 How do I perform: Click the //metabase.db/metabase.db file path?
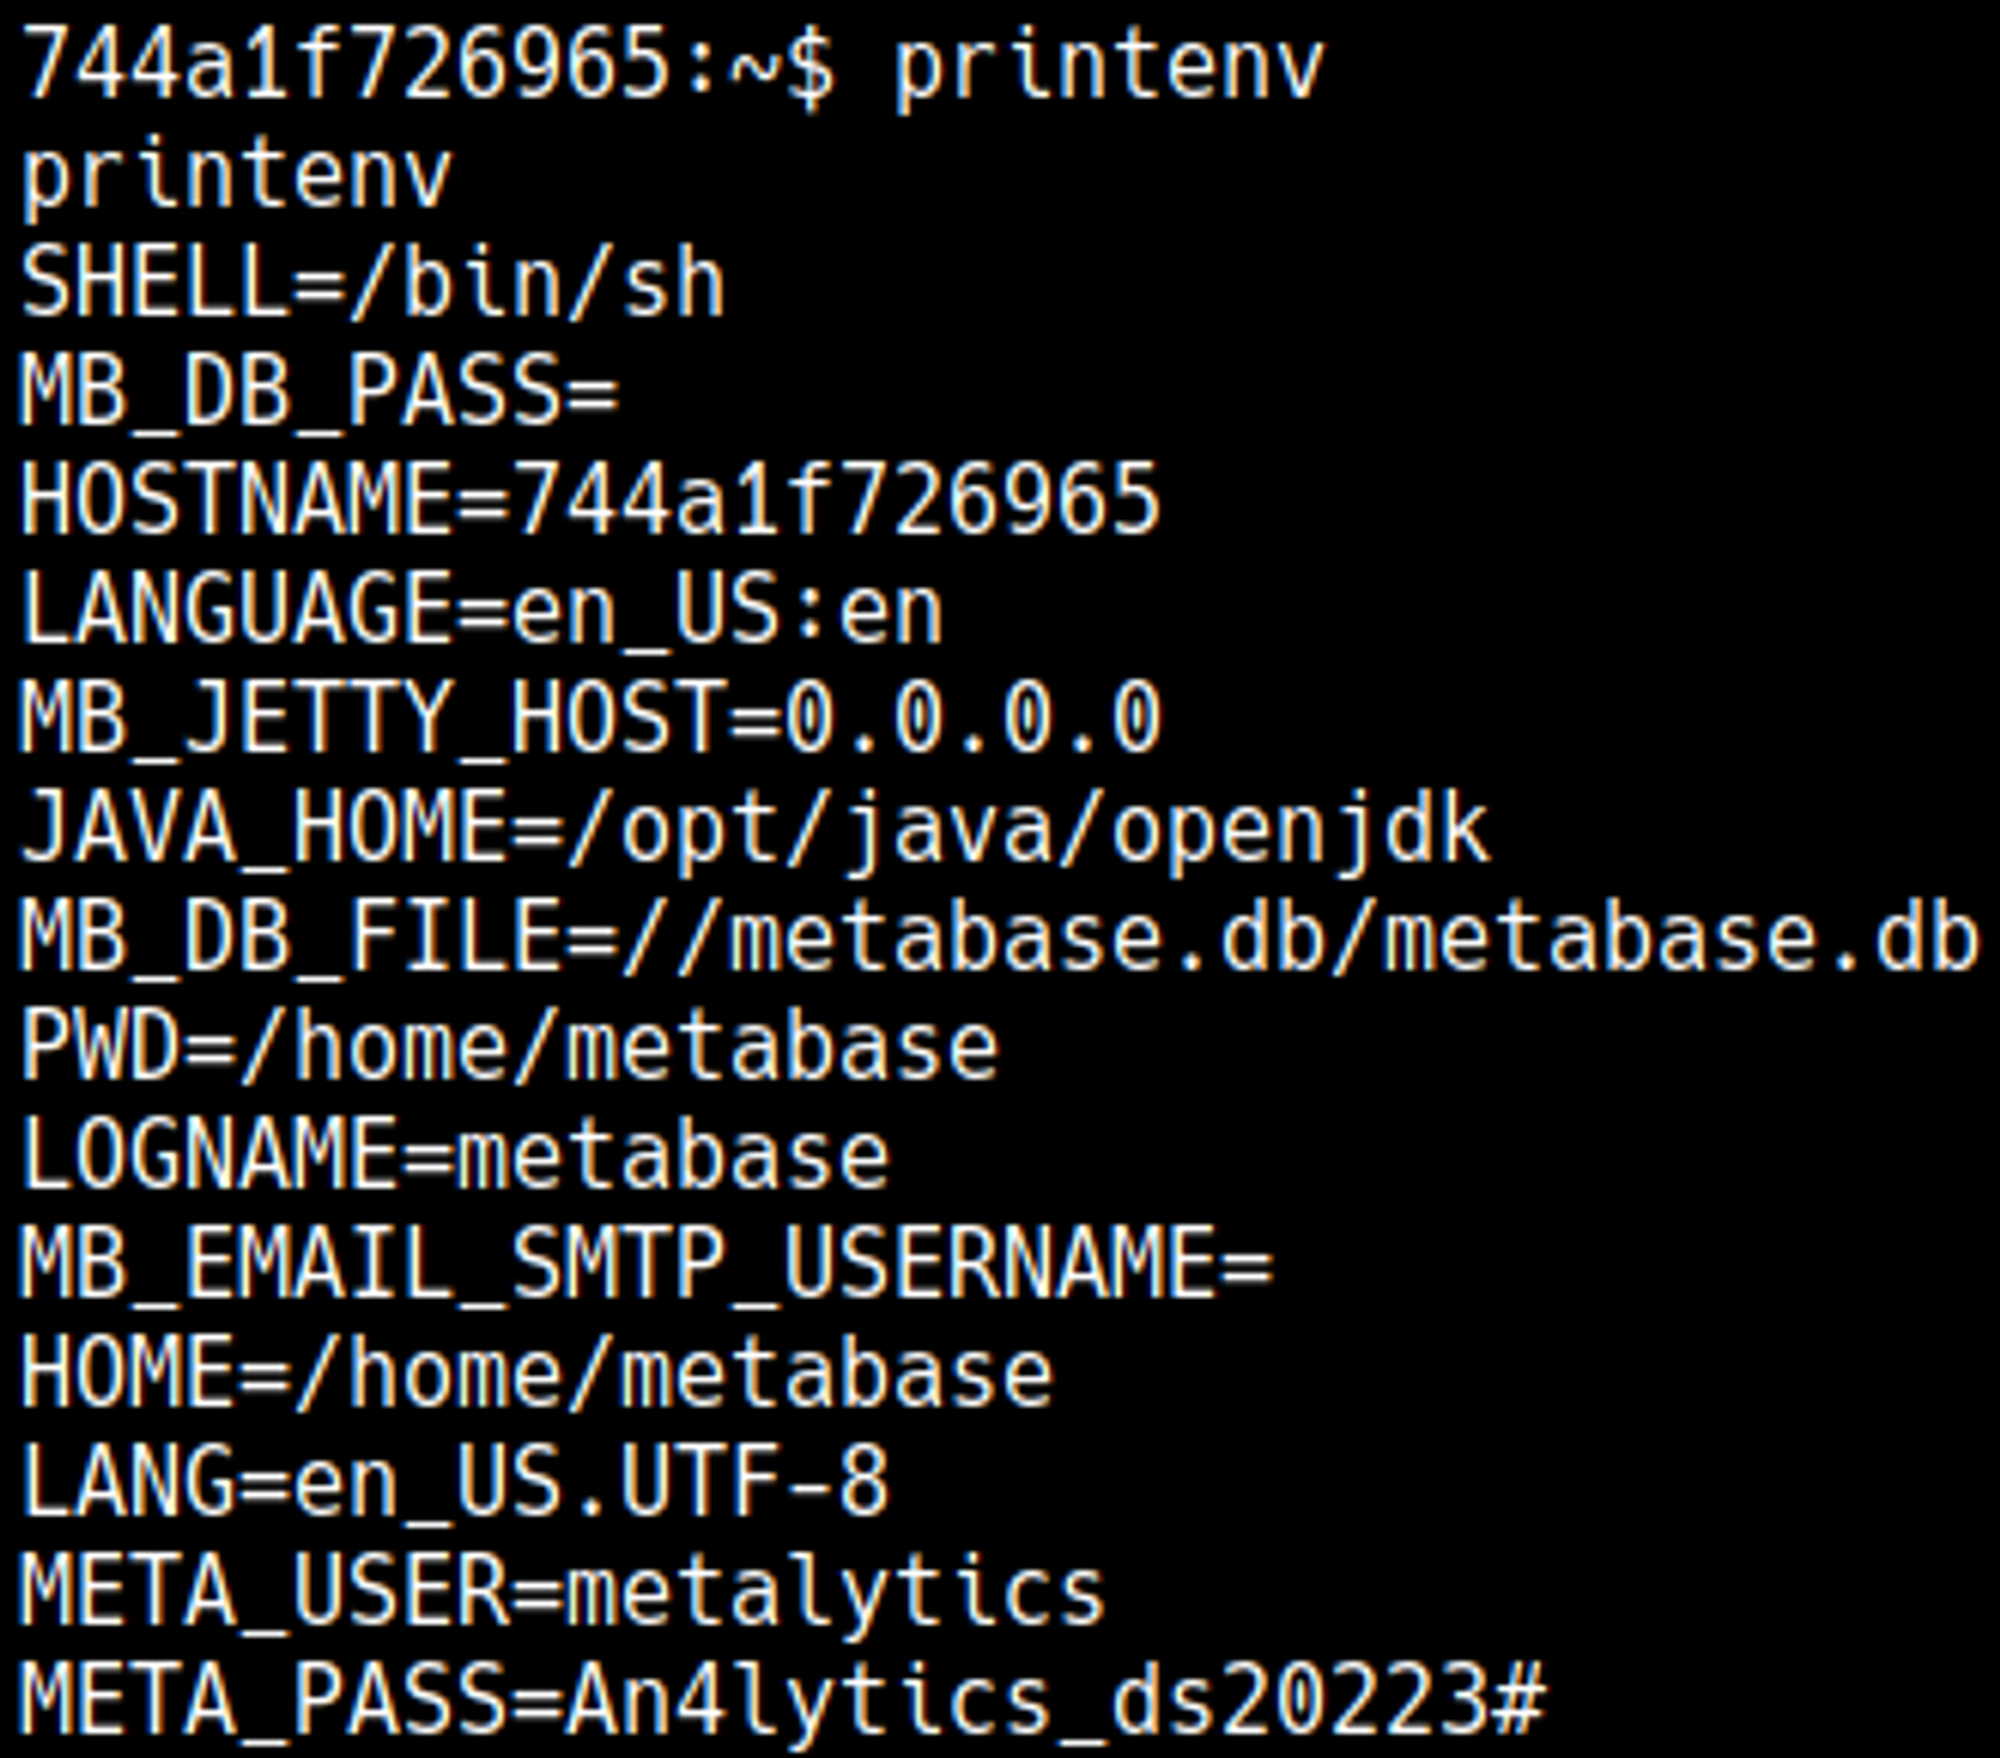[1300, 938]
